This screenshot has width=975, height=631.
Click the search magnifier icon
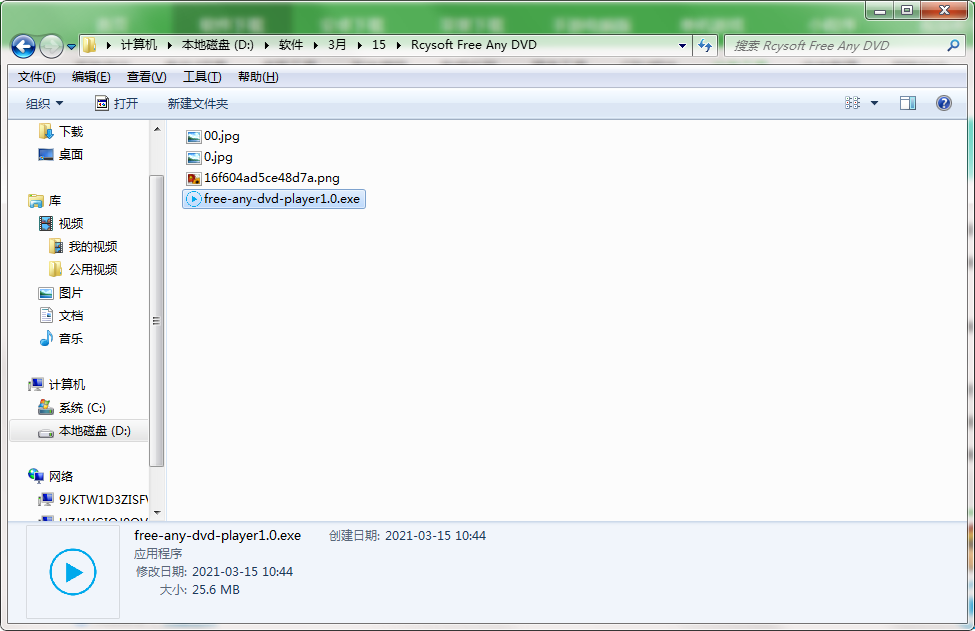(x=953, y=45)
